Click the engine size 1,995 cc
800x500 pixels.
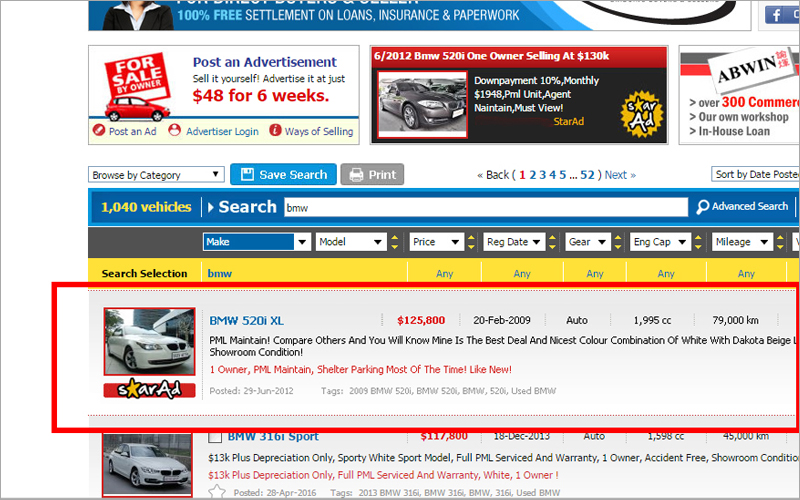[652, 320]
